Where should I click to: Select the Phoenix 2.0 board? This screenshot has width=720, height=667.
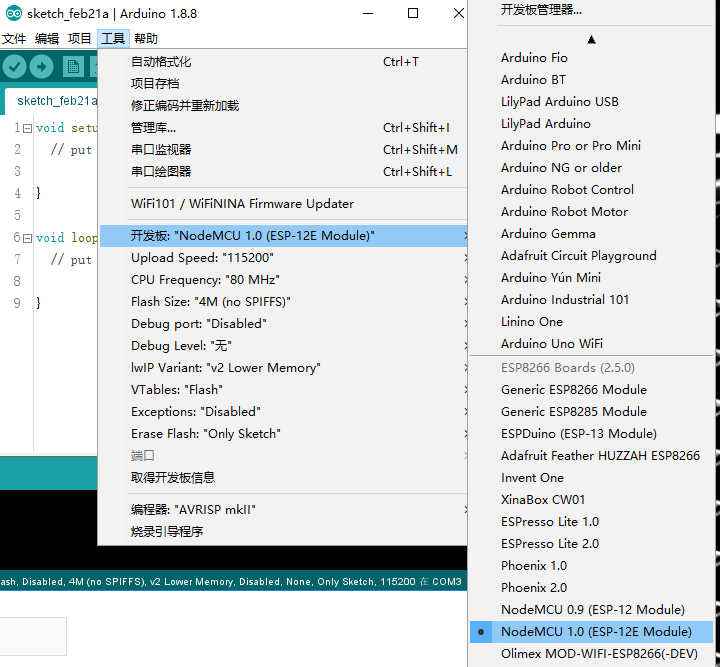[591, 588]
